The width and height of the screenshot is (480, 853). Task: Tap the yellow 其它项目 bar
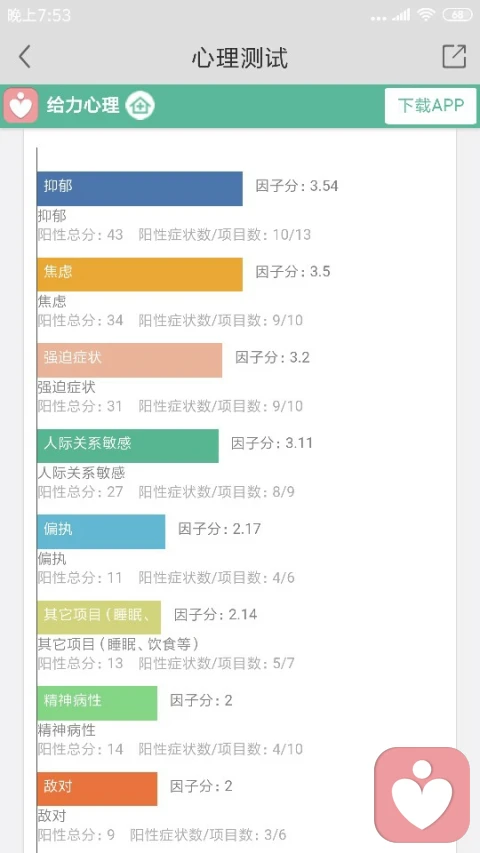coord(99,617)
